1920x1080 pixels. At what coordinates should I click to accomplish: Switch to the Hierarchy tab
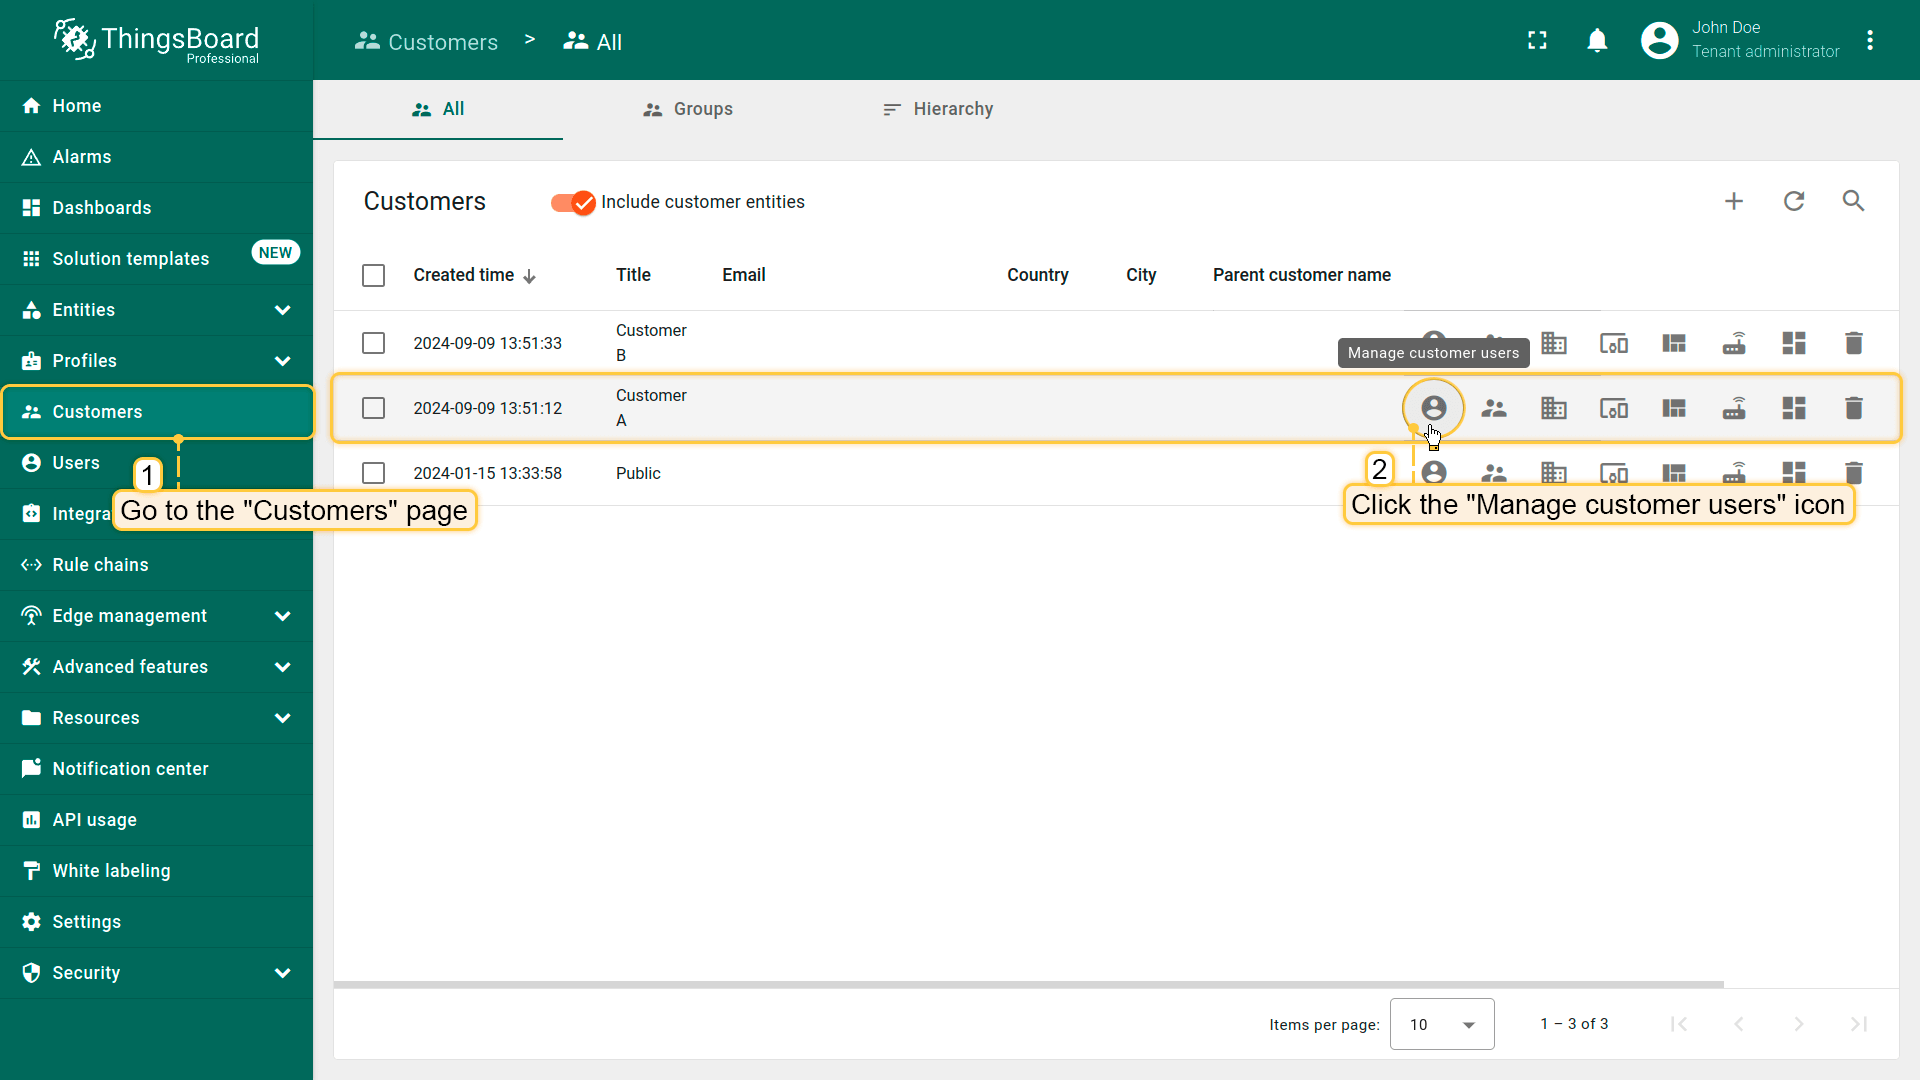coord(938,109)
